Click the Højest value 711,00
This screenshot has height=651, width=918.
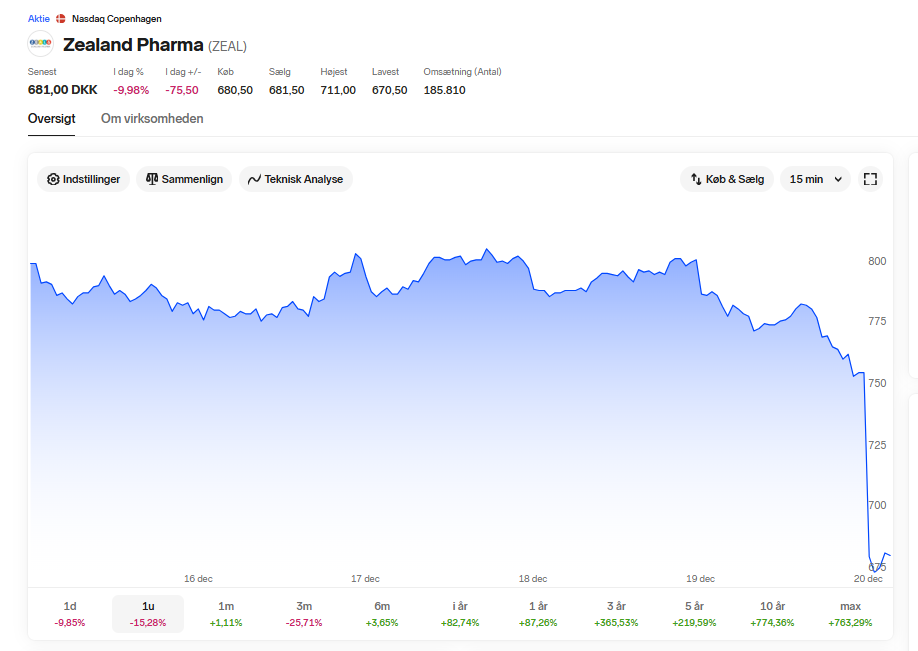coord(338,90)
